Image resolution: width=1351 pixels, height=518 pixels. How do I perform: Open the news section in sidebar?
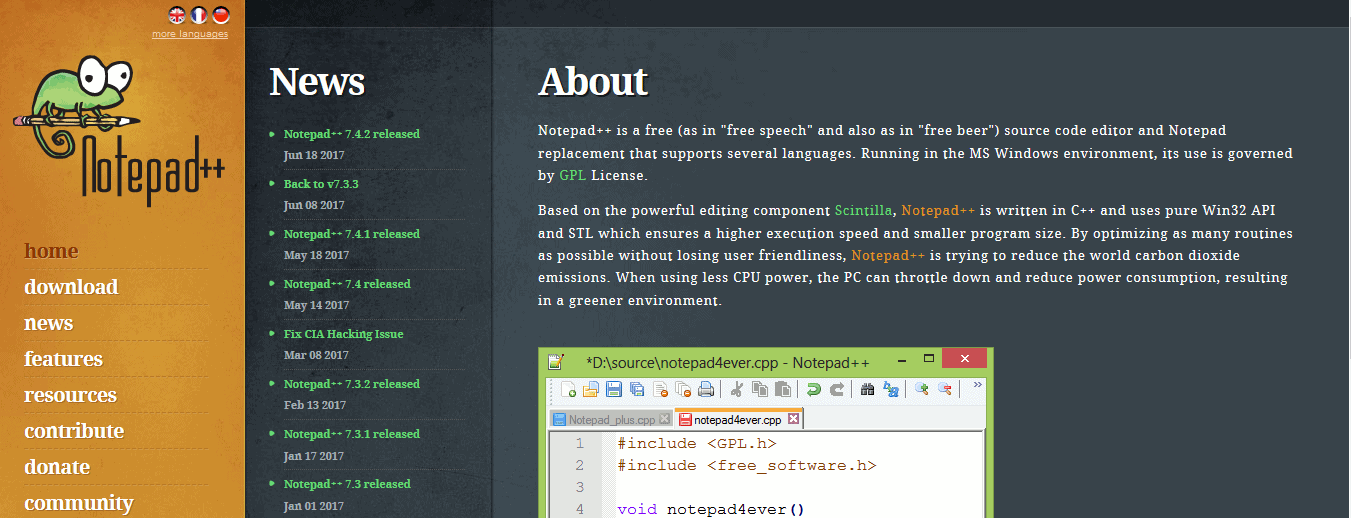tap(48, 323)
